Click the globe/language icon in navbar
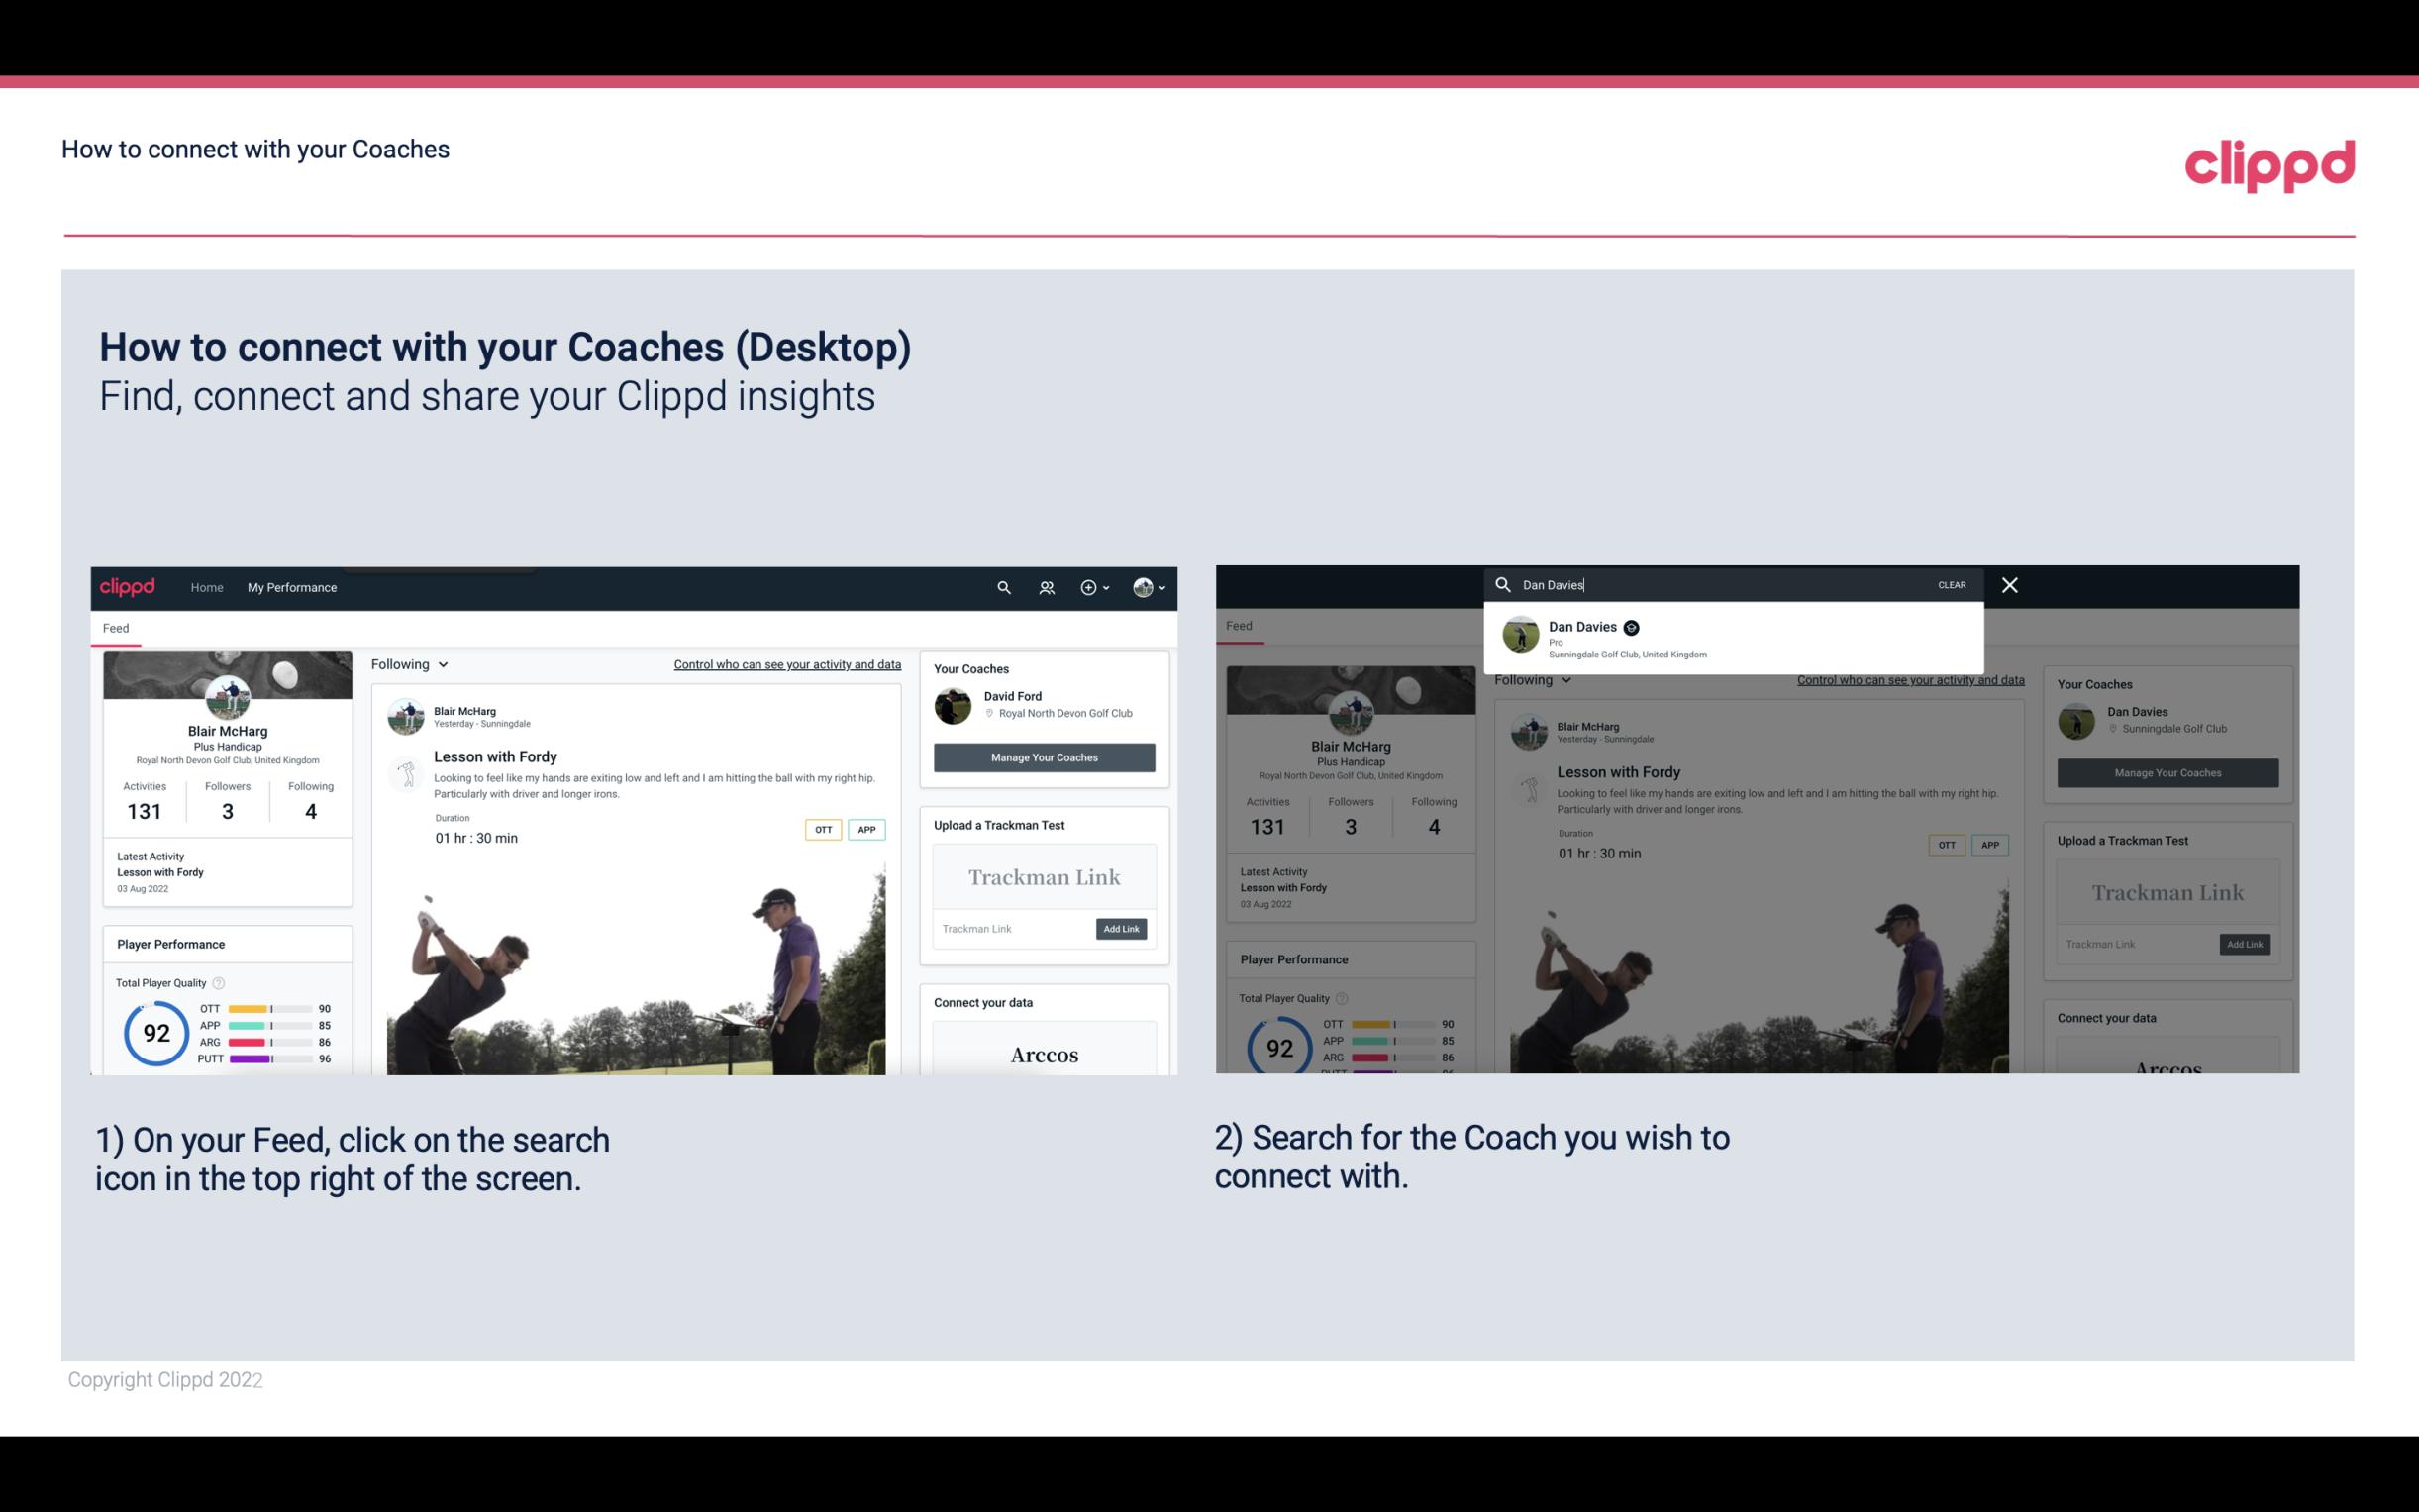This screenshot has width=2419, height=1512. pyautogui.click(x=1145, y=587)
